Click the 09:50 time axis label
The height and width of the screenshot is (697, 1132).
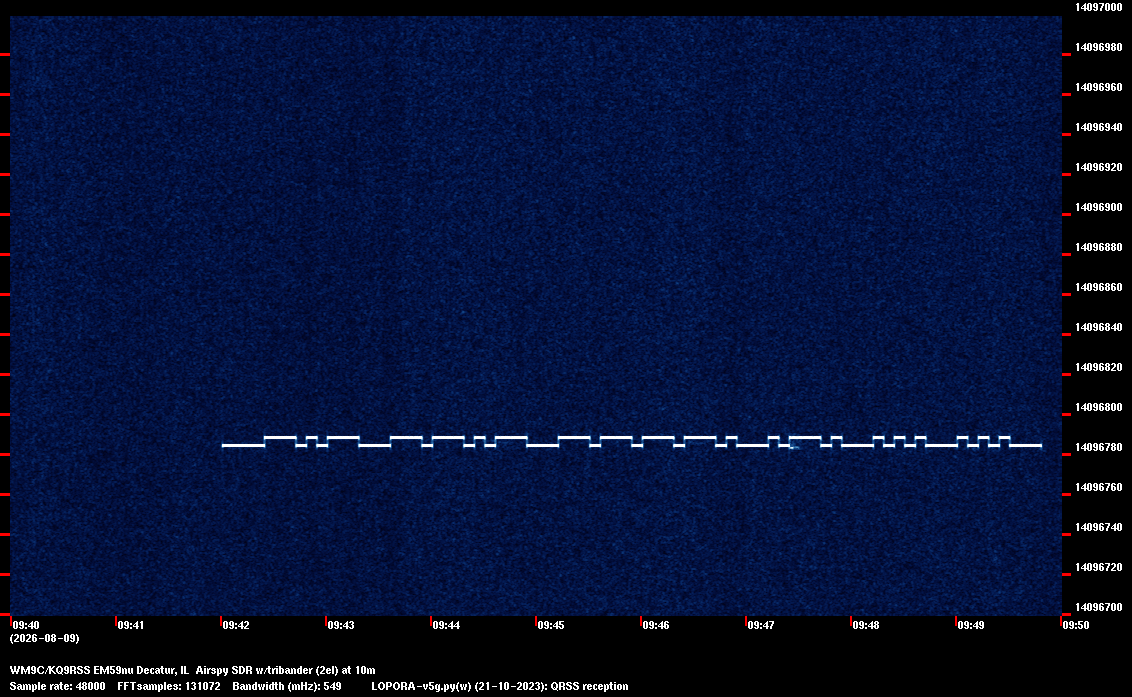coord(1076,625)
